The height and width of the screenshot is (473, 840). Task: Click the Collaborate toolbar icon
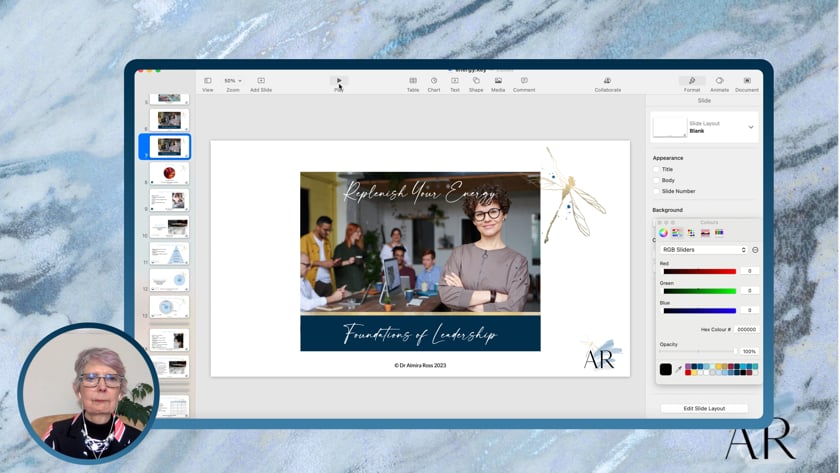(x=608, y=80)
